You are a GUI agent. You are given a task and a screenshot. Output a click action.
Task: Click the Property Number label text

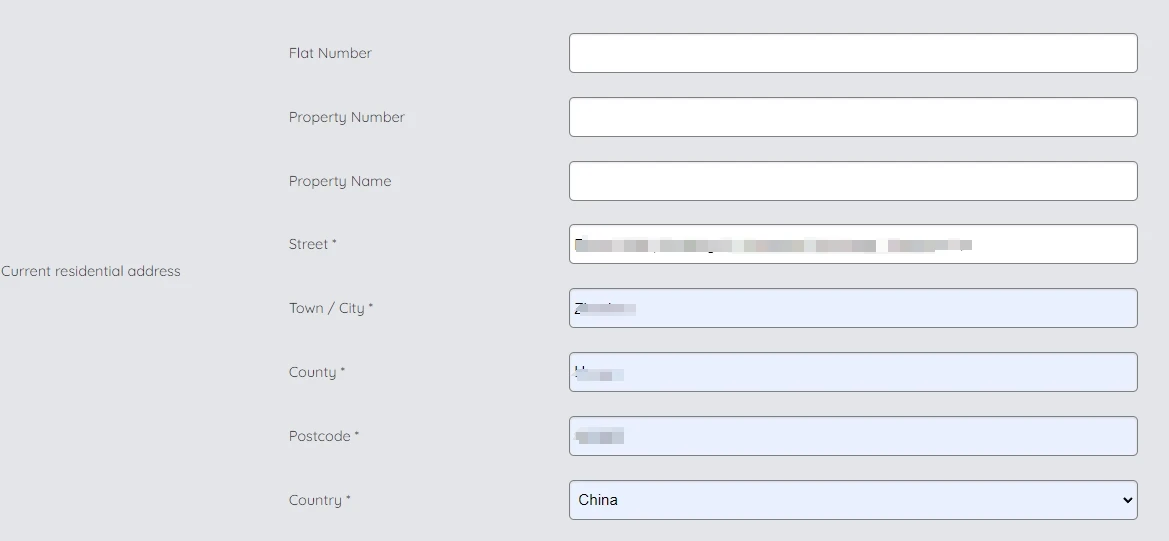click(346, 117)
